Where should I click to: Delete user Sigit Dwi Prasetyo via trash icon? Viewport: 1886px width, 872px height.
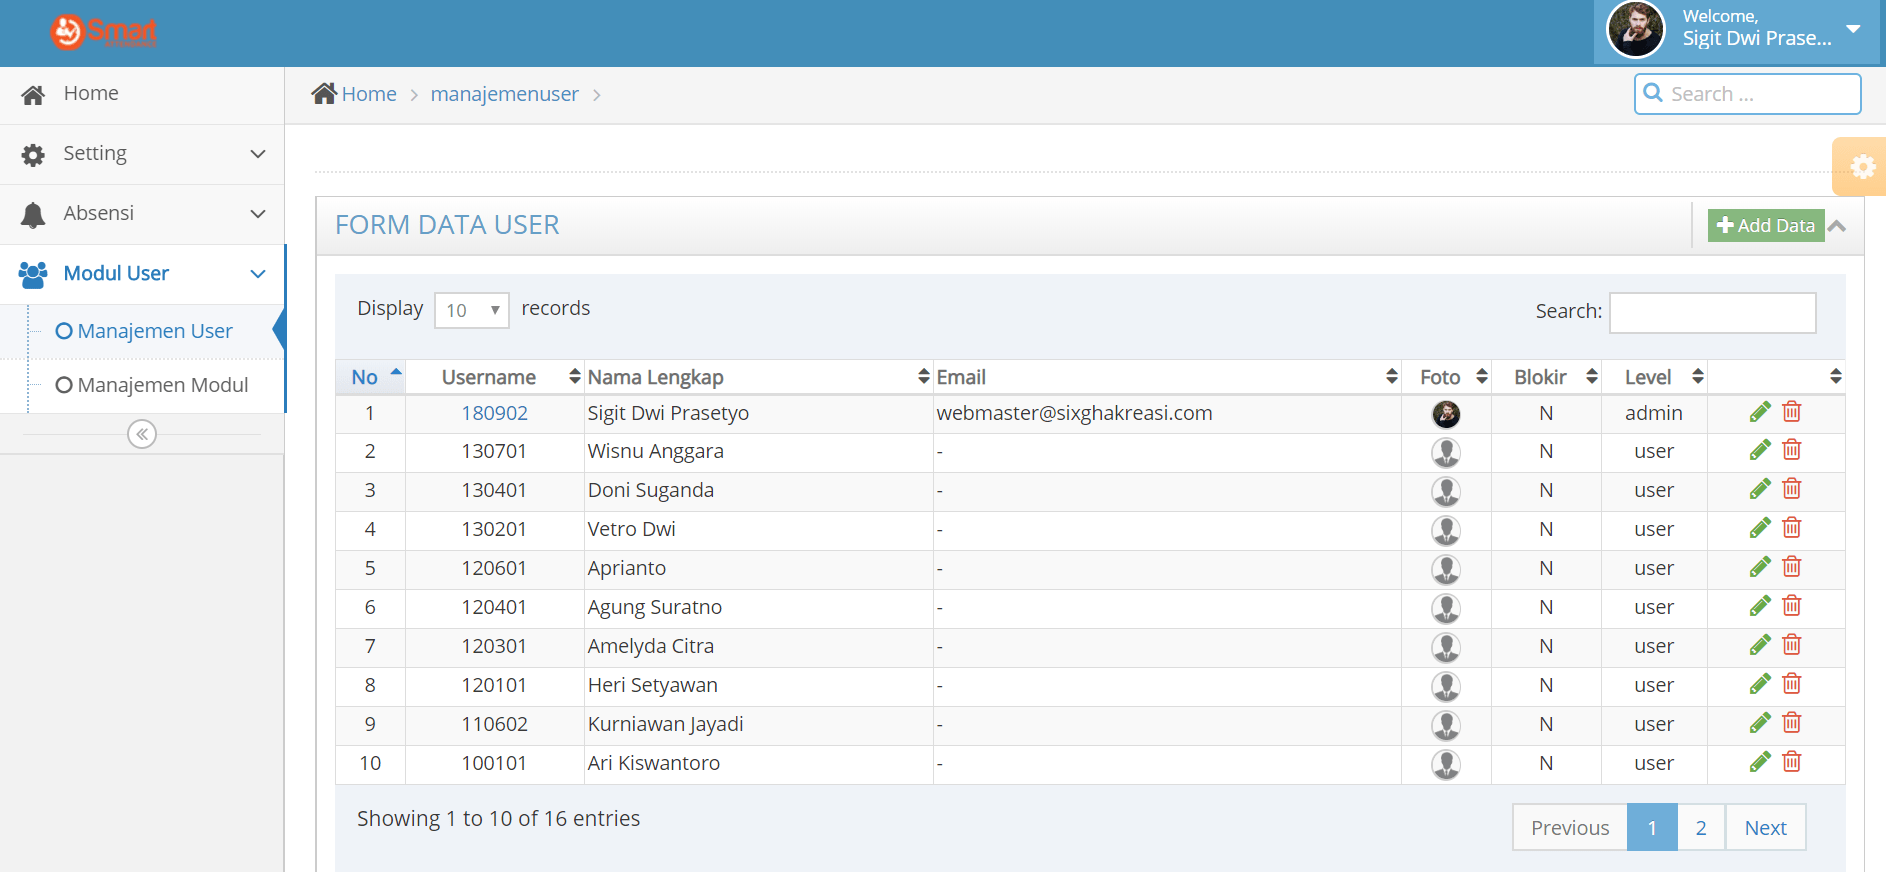pos(1792,412)
